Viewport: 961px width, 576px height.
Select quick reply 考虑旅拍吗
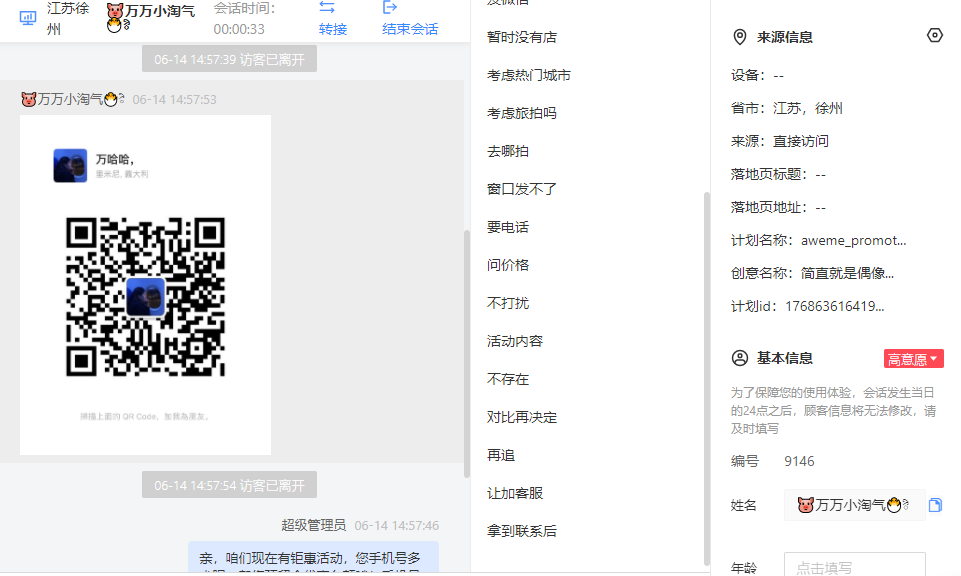tap(522, 113)
